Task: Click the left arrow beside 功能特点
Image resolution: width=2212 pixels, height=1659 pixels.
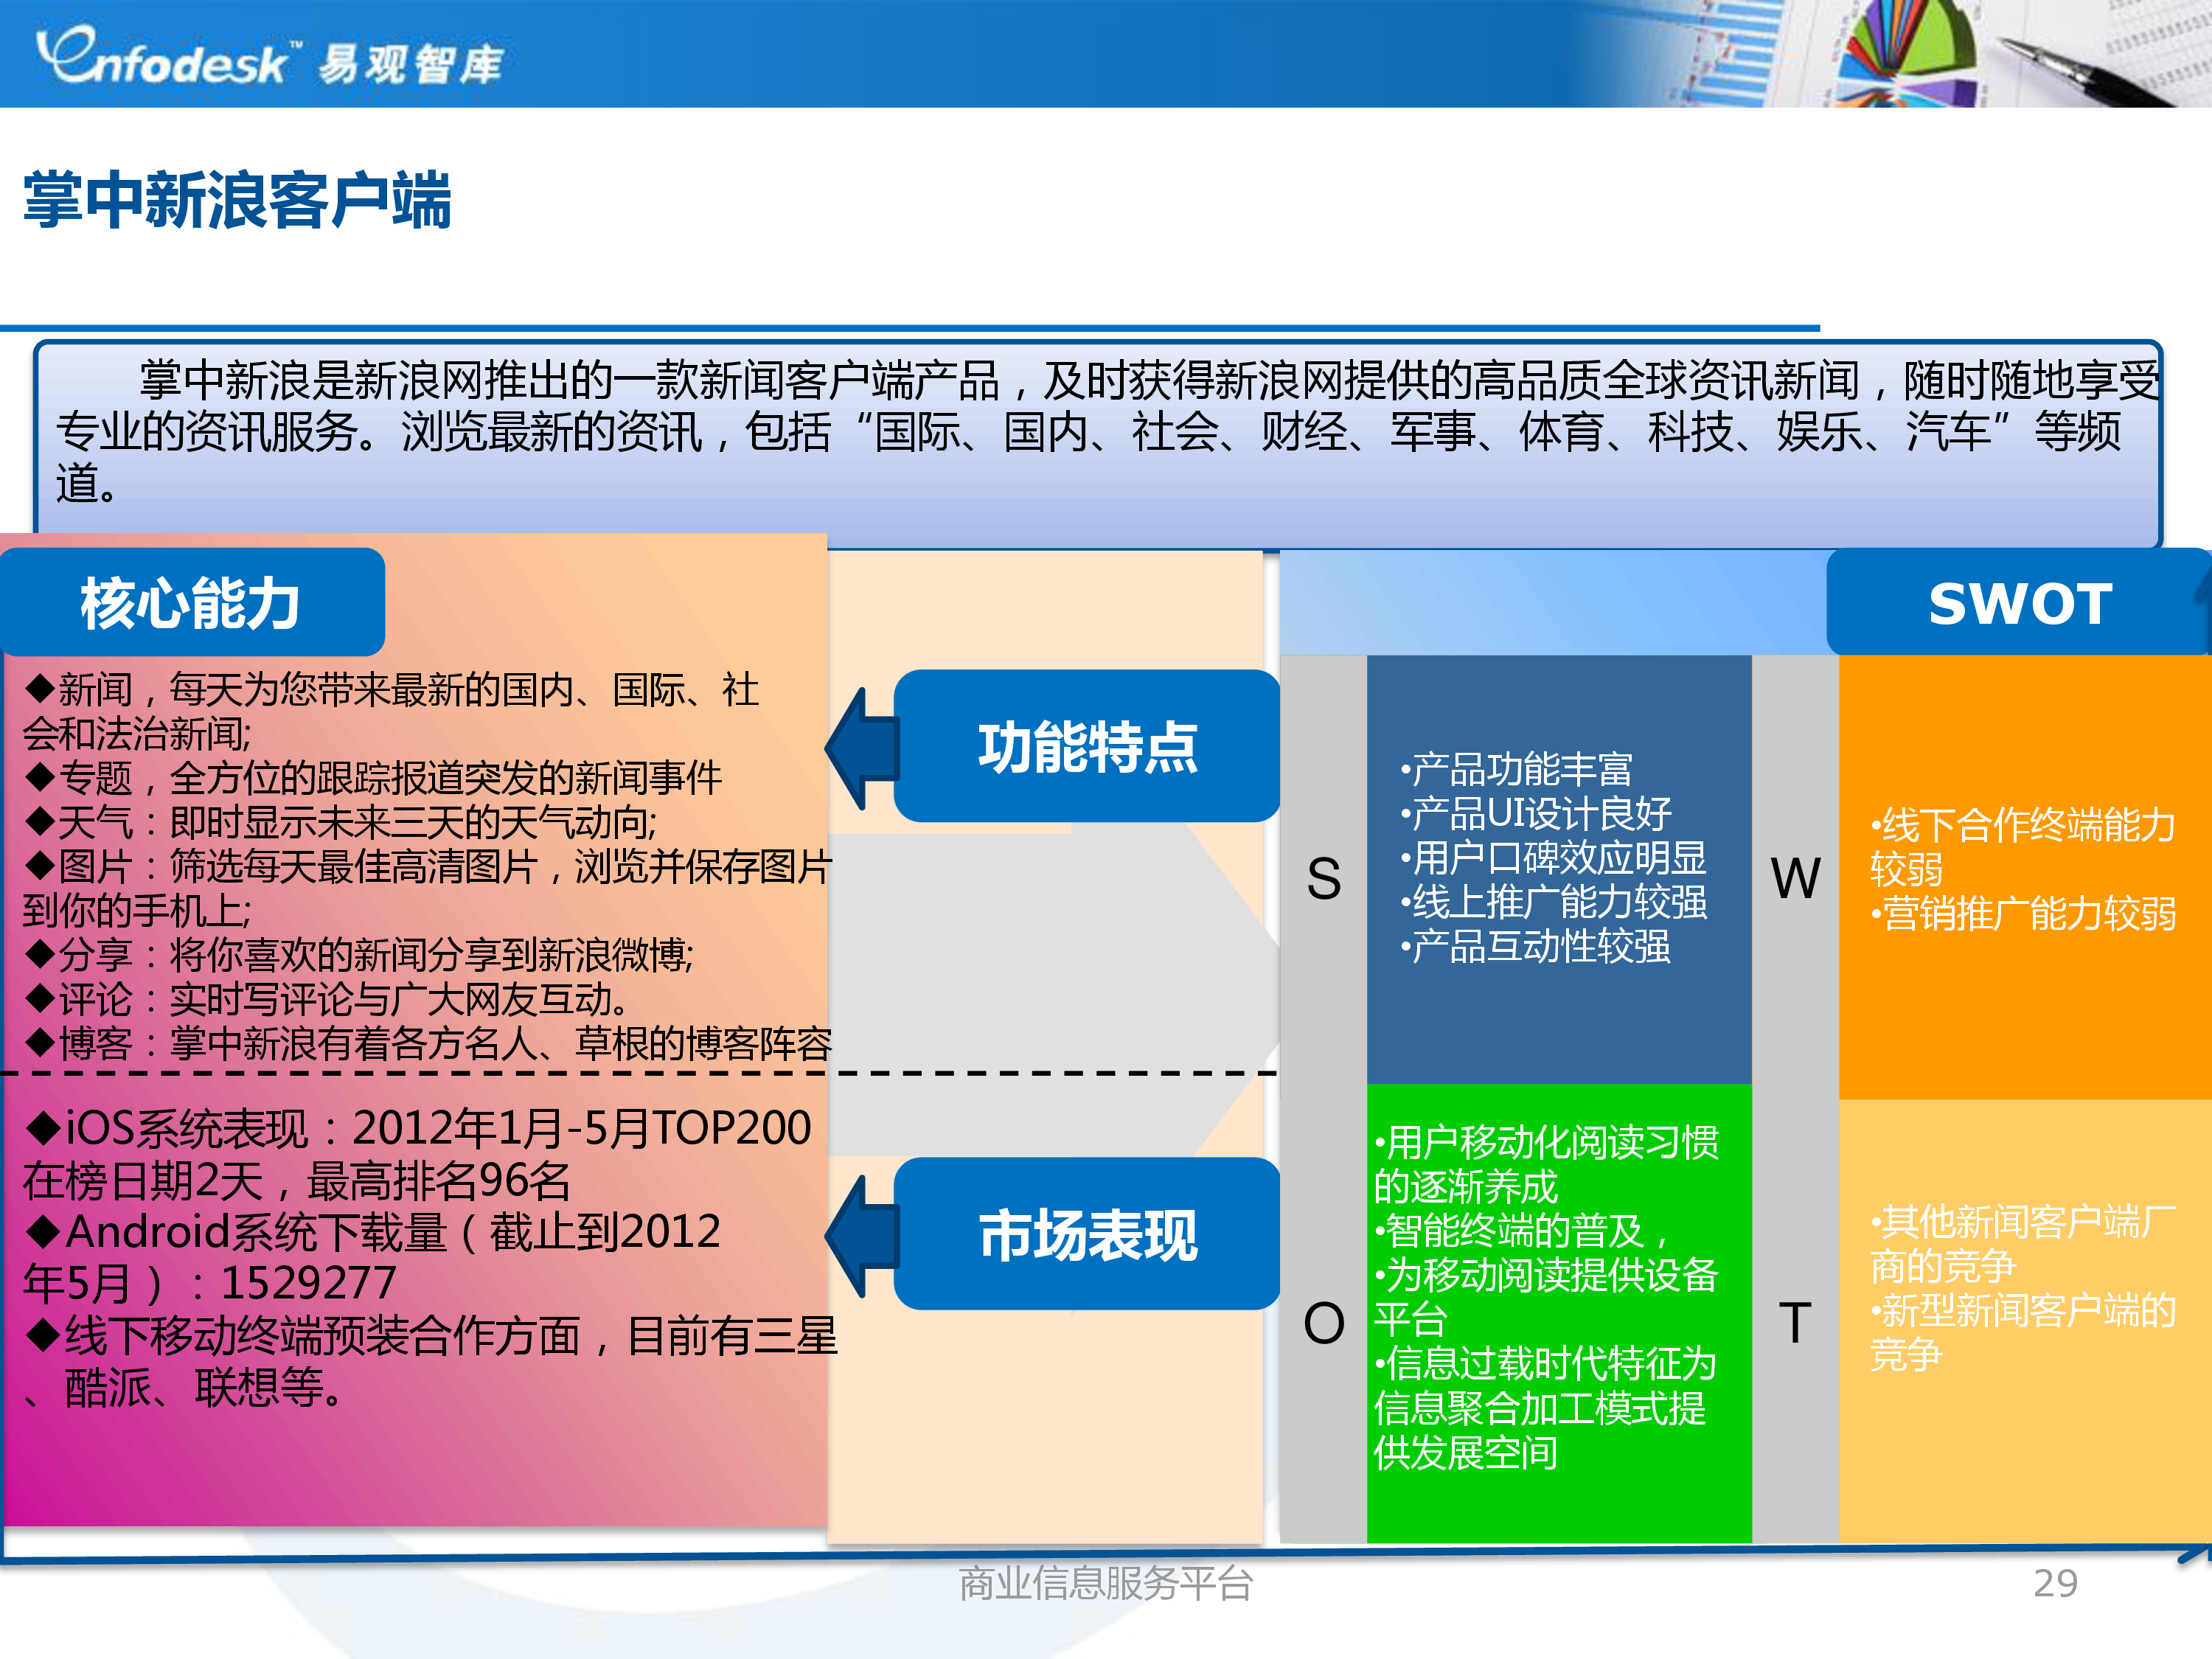Action: [x=861, y=747]
